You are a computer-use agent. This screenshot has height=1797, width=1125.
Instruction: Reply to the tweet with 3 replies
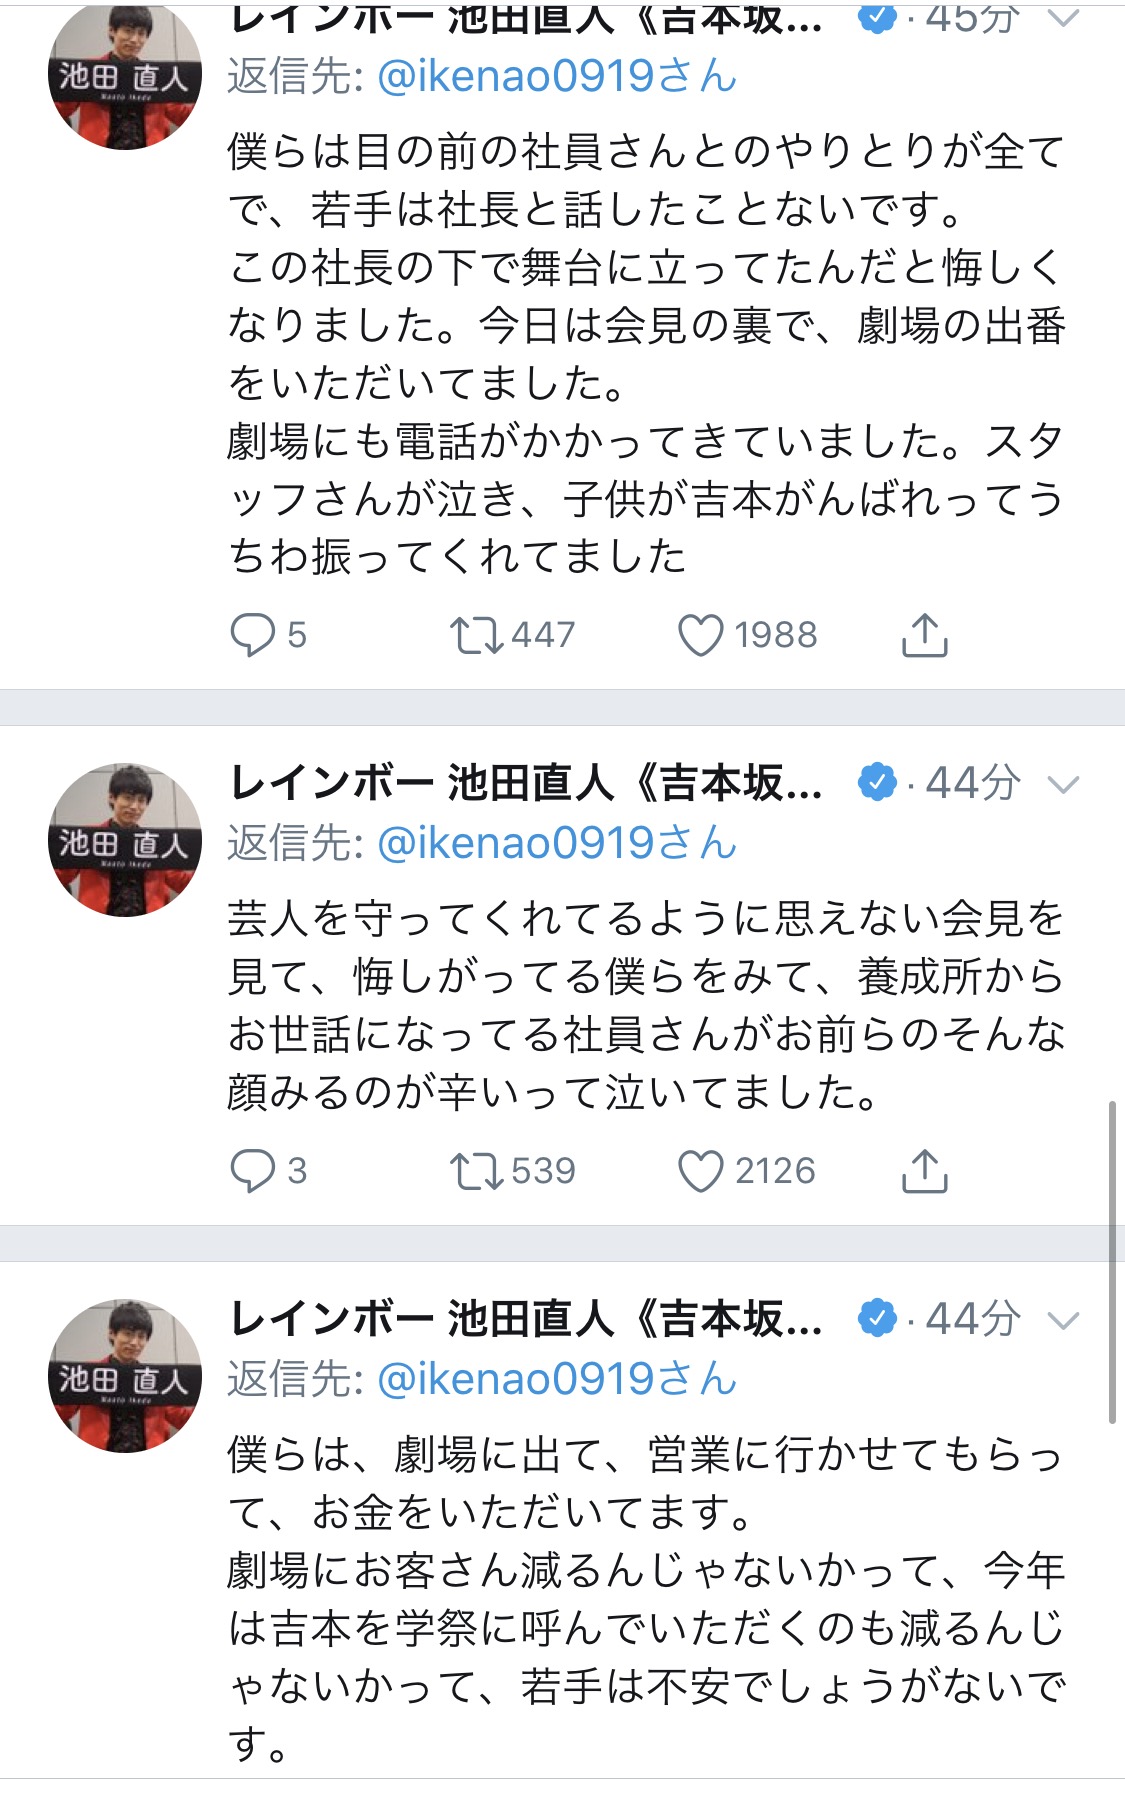[252, 1171]
